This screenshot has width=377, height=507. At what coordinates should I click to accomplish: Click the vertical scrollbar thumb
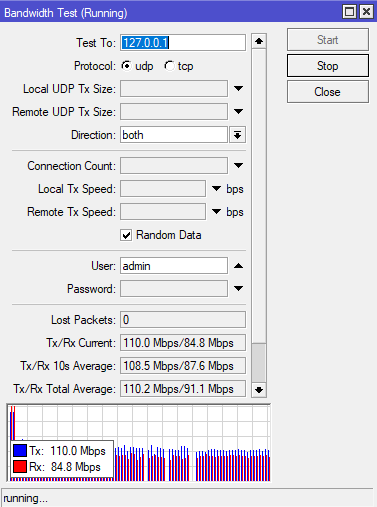click(x=259, y=363)
